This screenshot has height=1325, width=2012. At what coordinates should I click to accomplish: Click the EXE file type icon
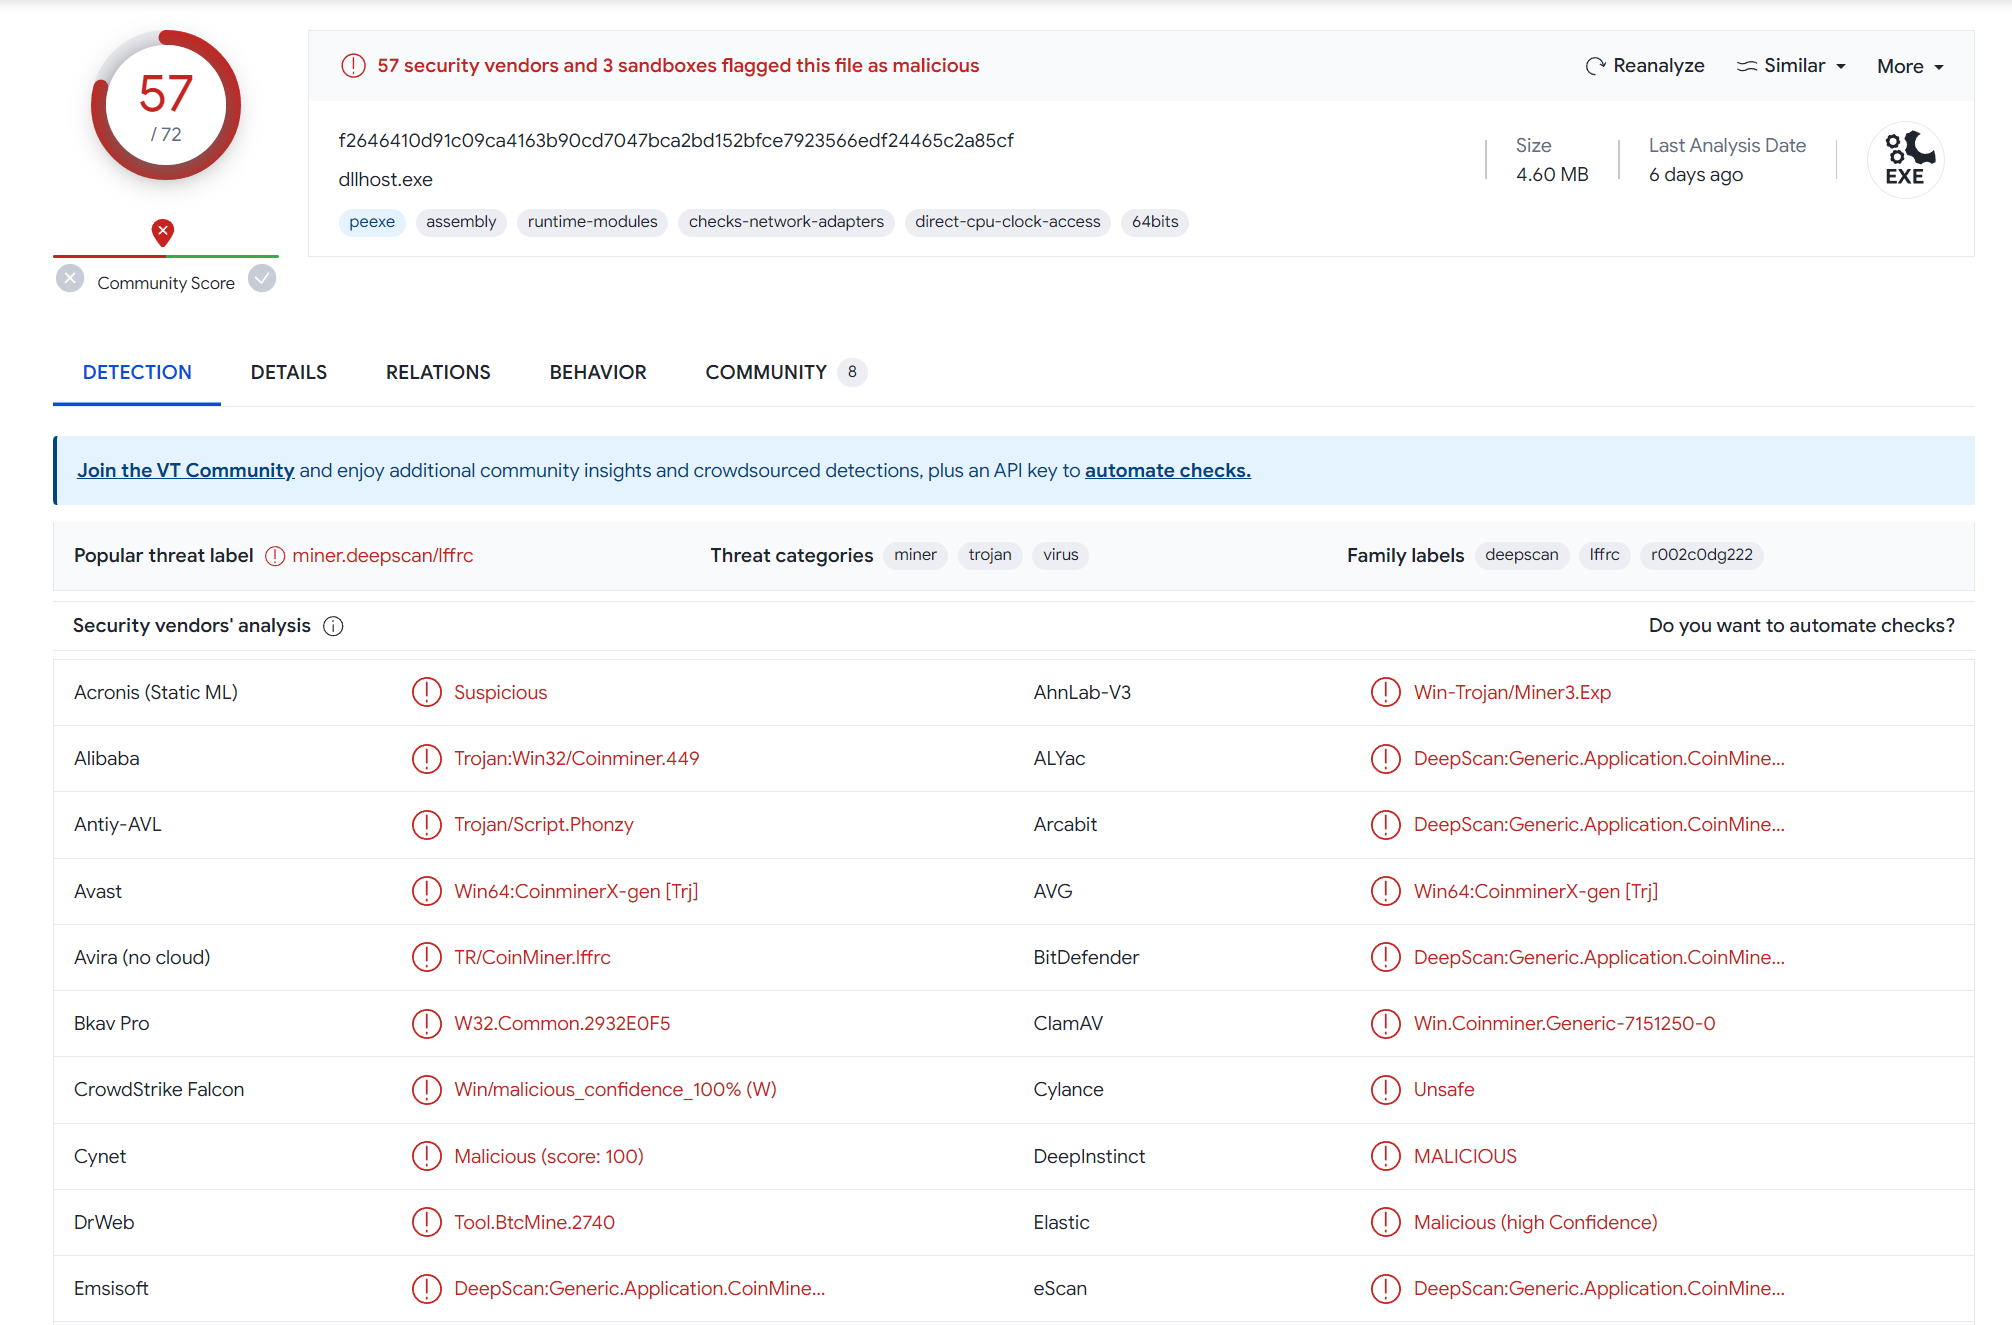(x=1906, y=160)
